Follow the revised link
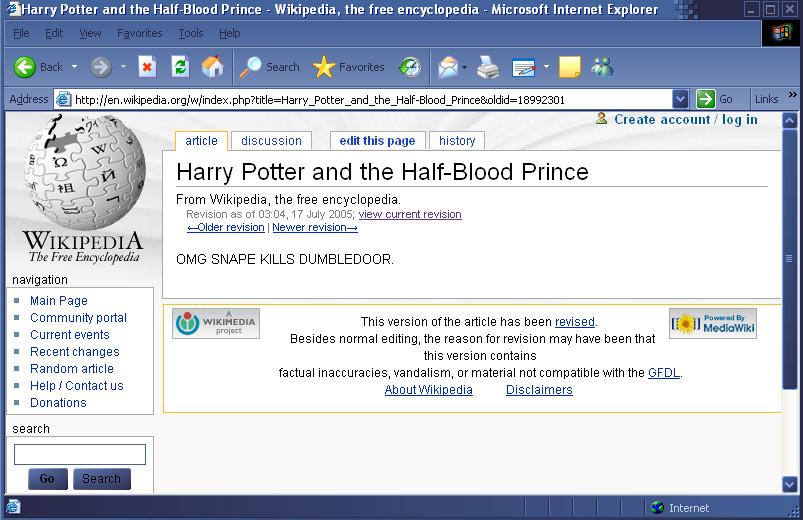Screen dimensions: 803x520 click(575, 322)
